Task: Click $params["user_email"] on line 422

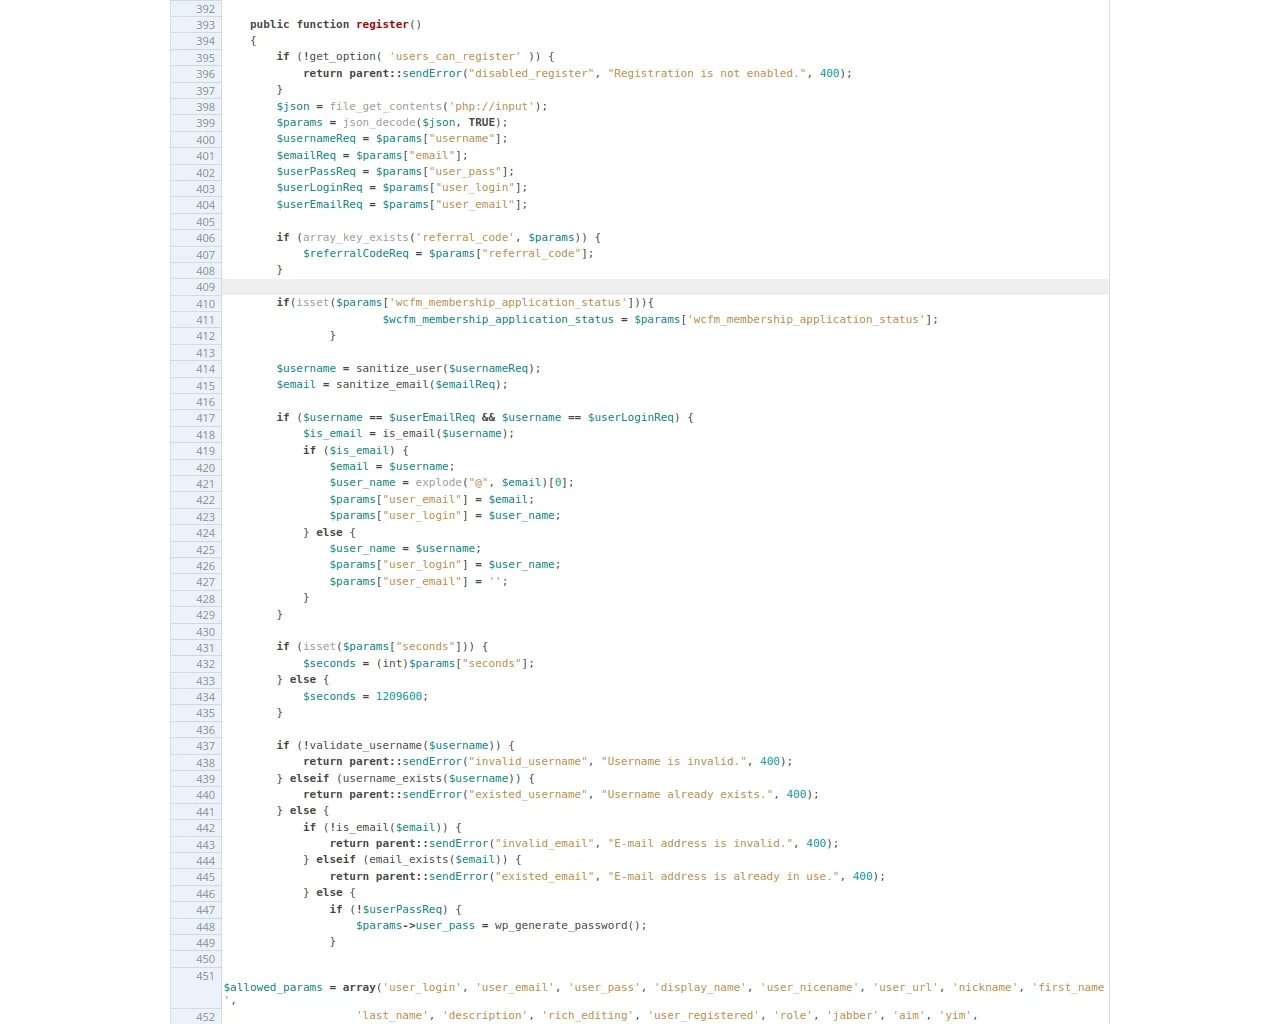Action: pyautogui.click(x=399, y=499)
